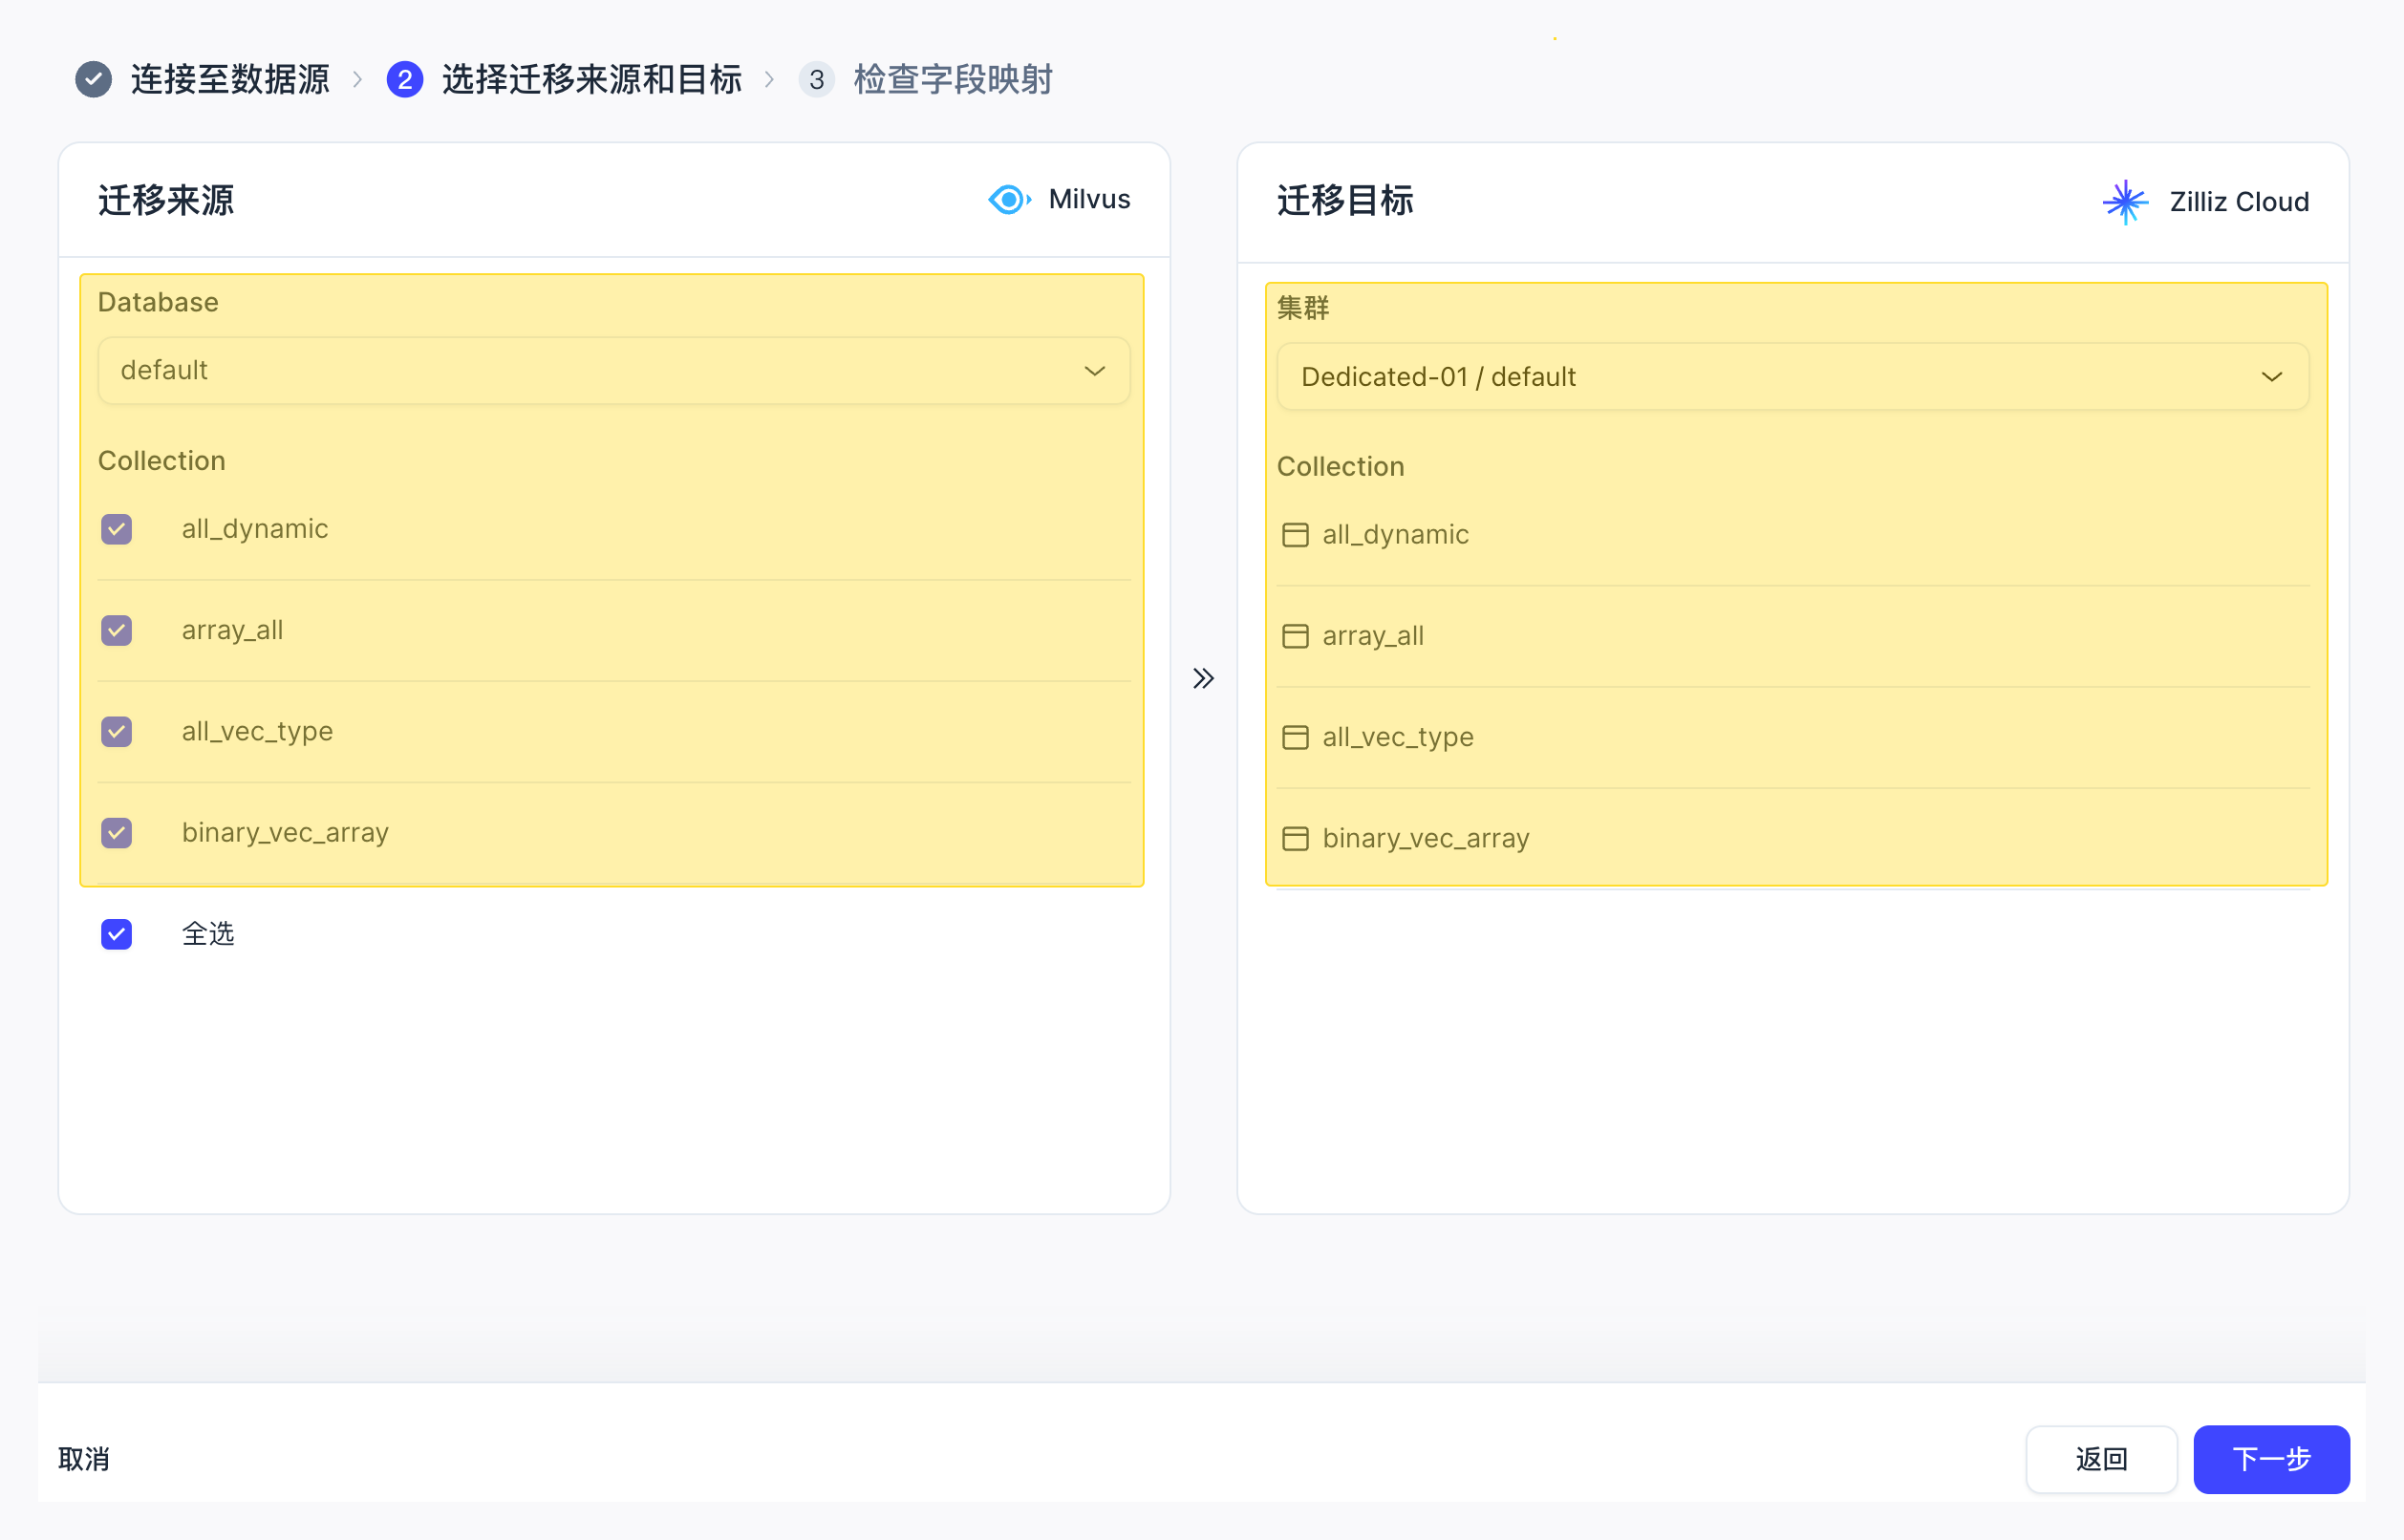Uncheck the all_vec_type source collection checkbox

tap(117, 731)
